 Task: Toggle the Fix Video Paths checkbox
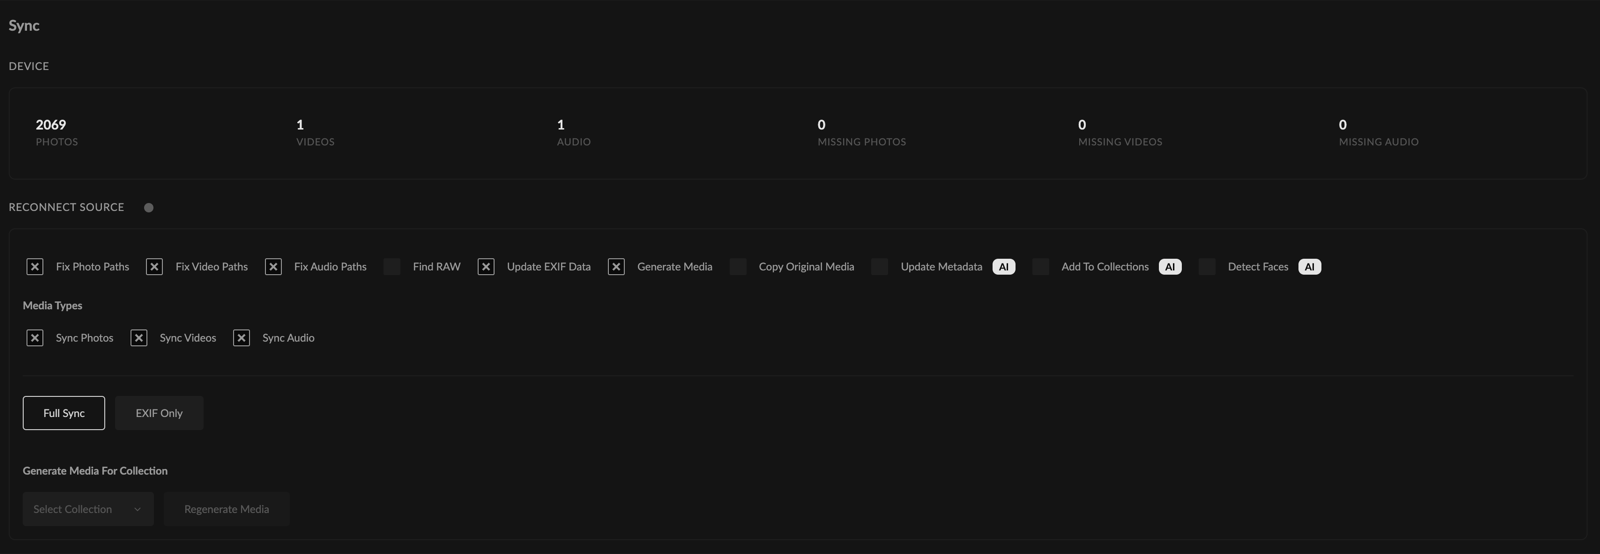click(154, 267)
